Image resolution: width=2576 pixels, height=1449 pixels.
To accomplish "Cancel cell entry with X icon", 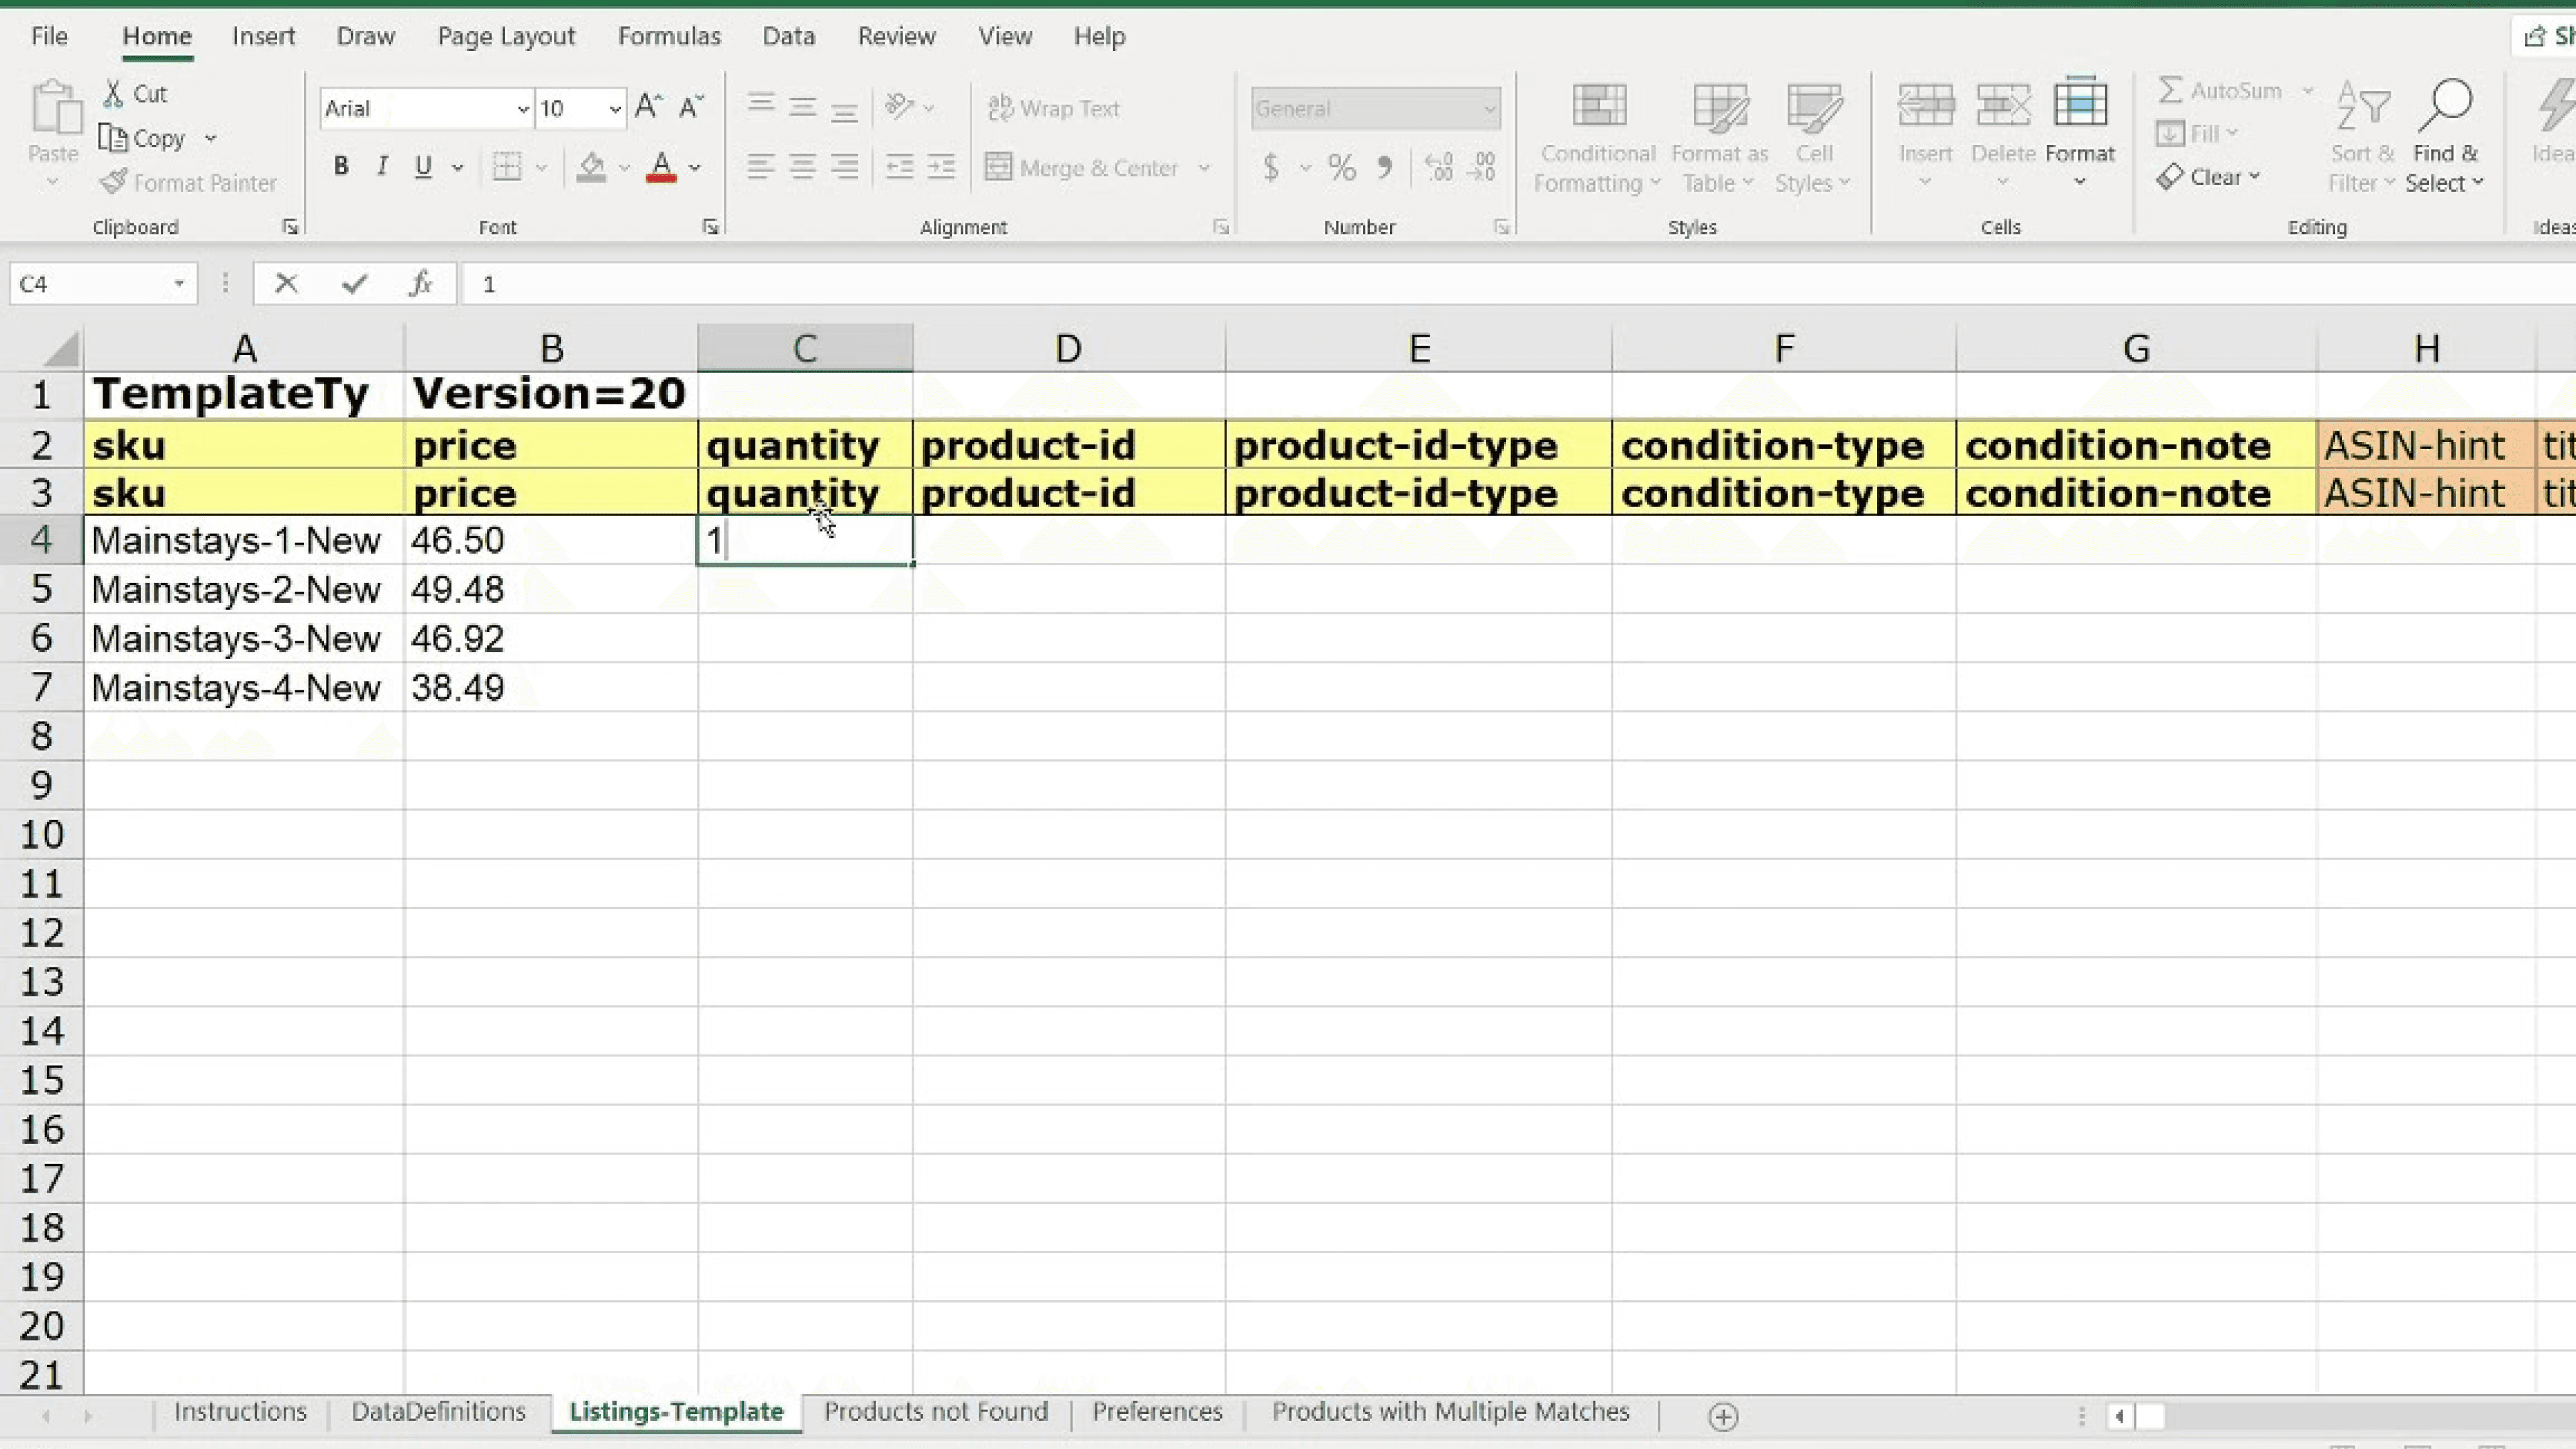I will (x=286, y=284).
